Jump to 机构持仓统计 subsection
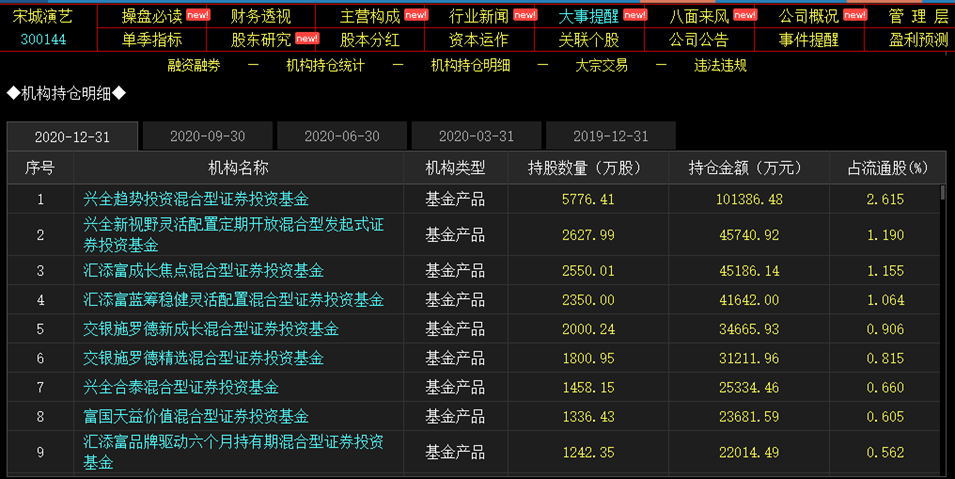Viewport: 955px width, 479px height. (325, 65)
